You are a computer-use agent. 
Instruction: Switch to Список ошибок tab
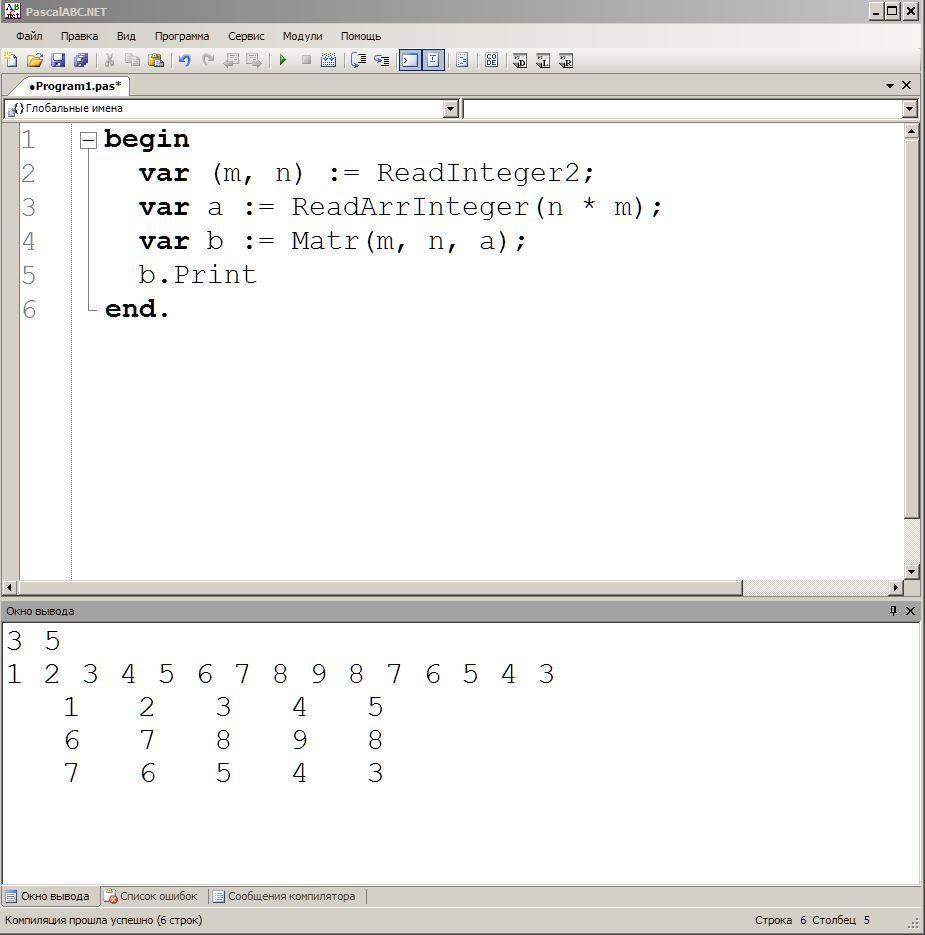[151, 896]
